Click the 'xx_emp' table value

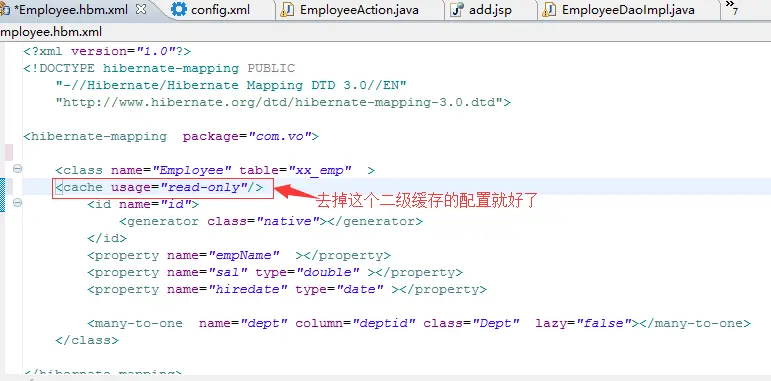[320, 170]
